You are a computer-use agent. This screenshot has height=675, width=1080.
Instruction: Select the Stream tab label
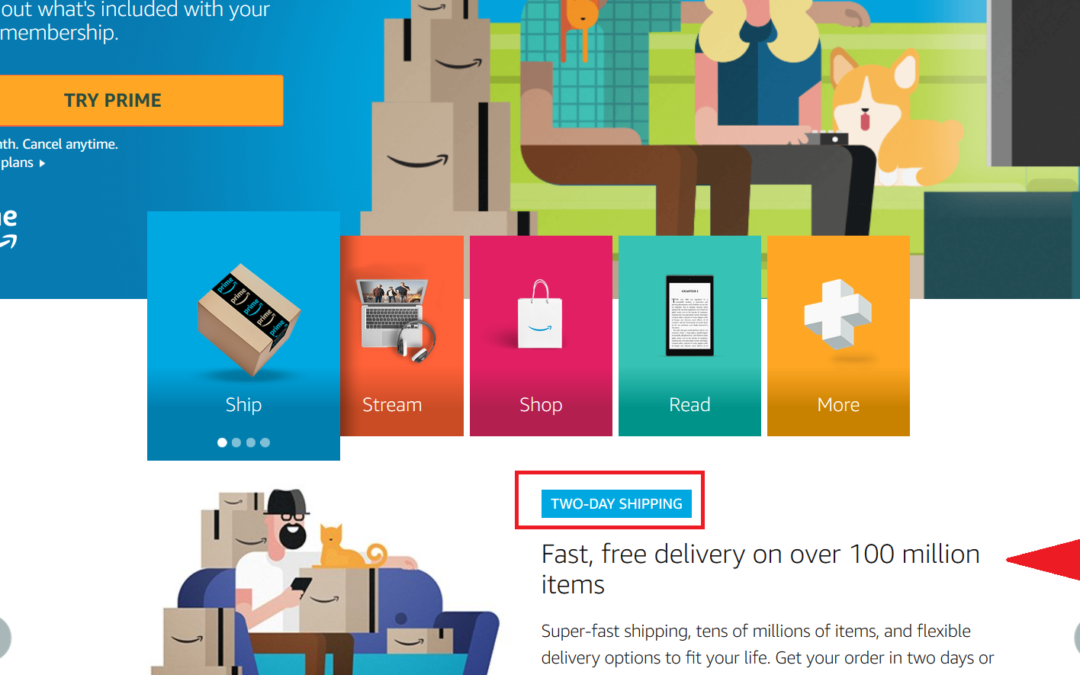coord(392,404)
